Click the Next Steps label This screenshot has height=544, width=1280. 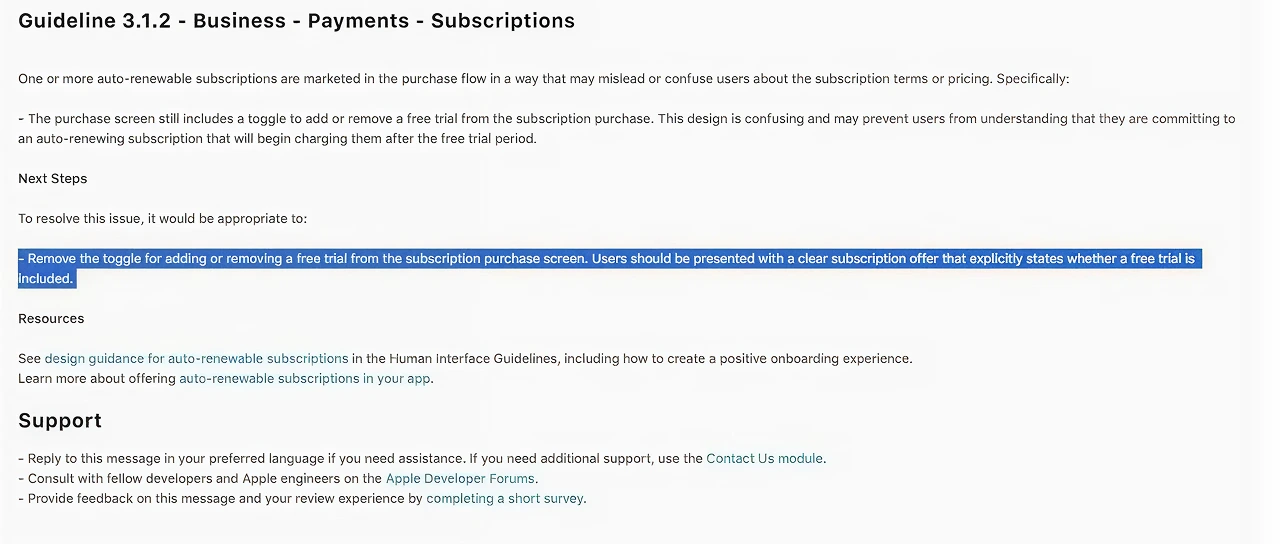pyautogui.click(x=53, y=178)
